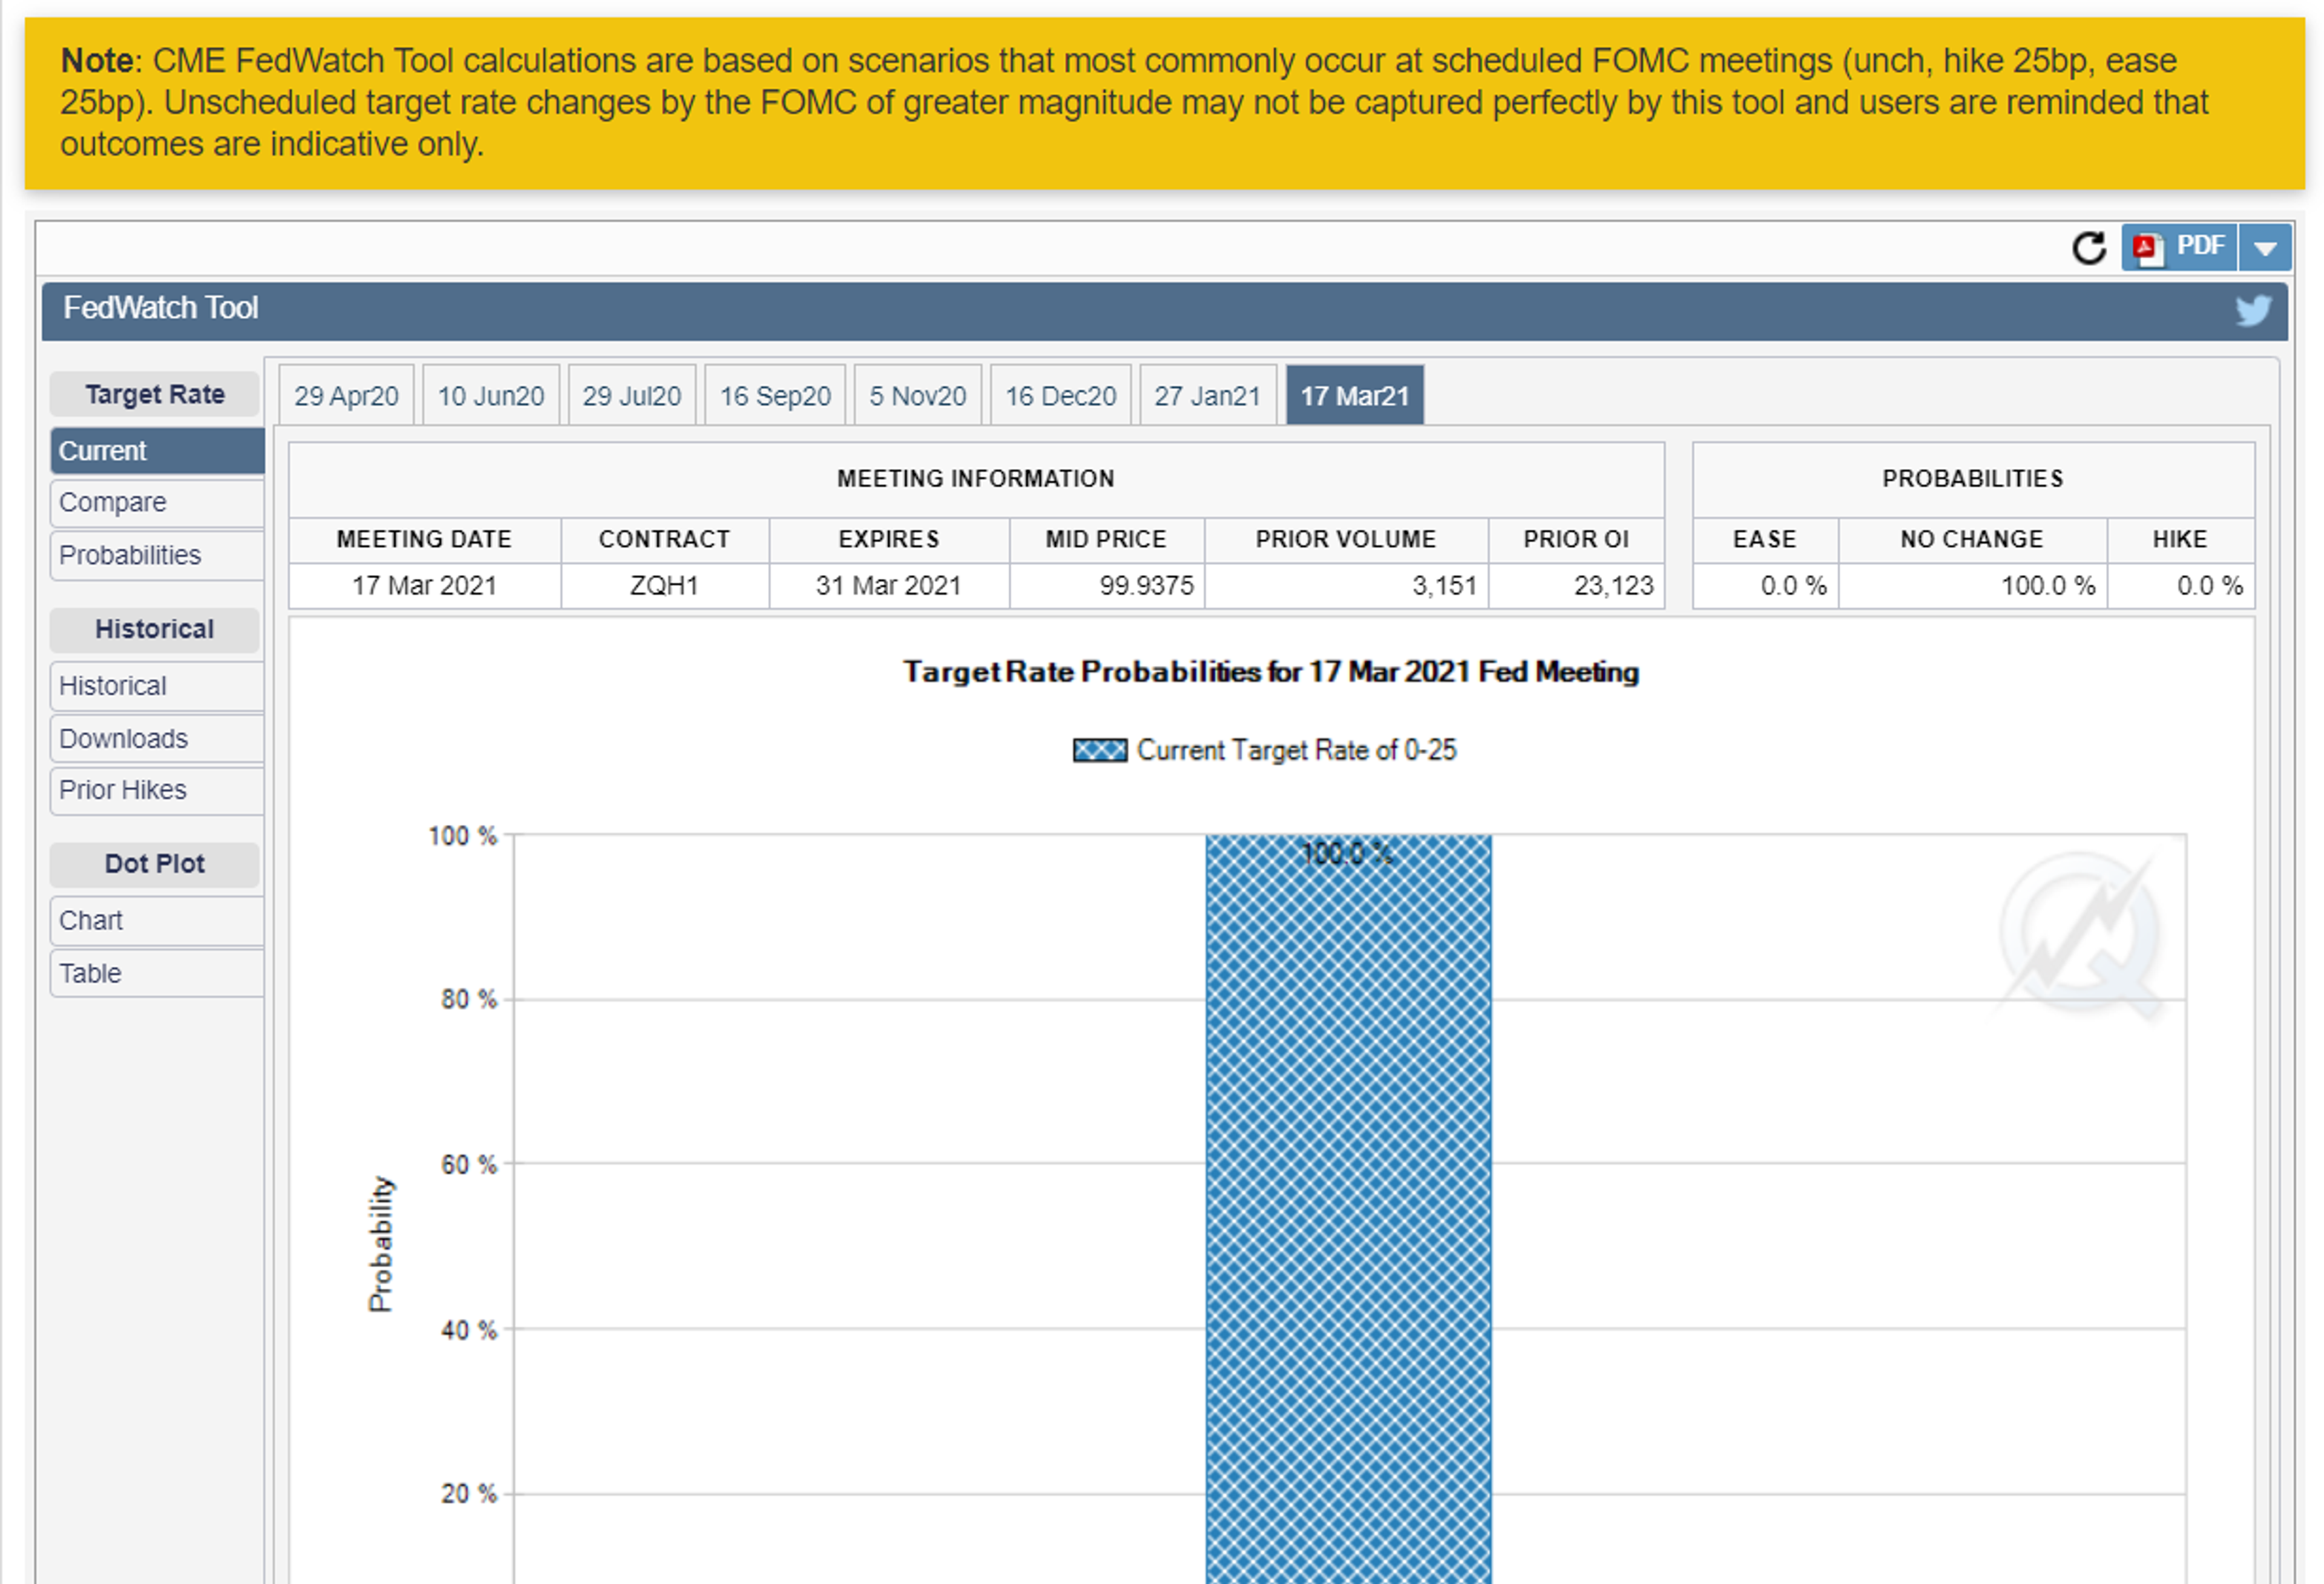Select the 29 Jul20 meeting tab
2324x1584 pixels.
coord(632,396)
